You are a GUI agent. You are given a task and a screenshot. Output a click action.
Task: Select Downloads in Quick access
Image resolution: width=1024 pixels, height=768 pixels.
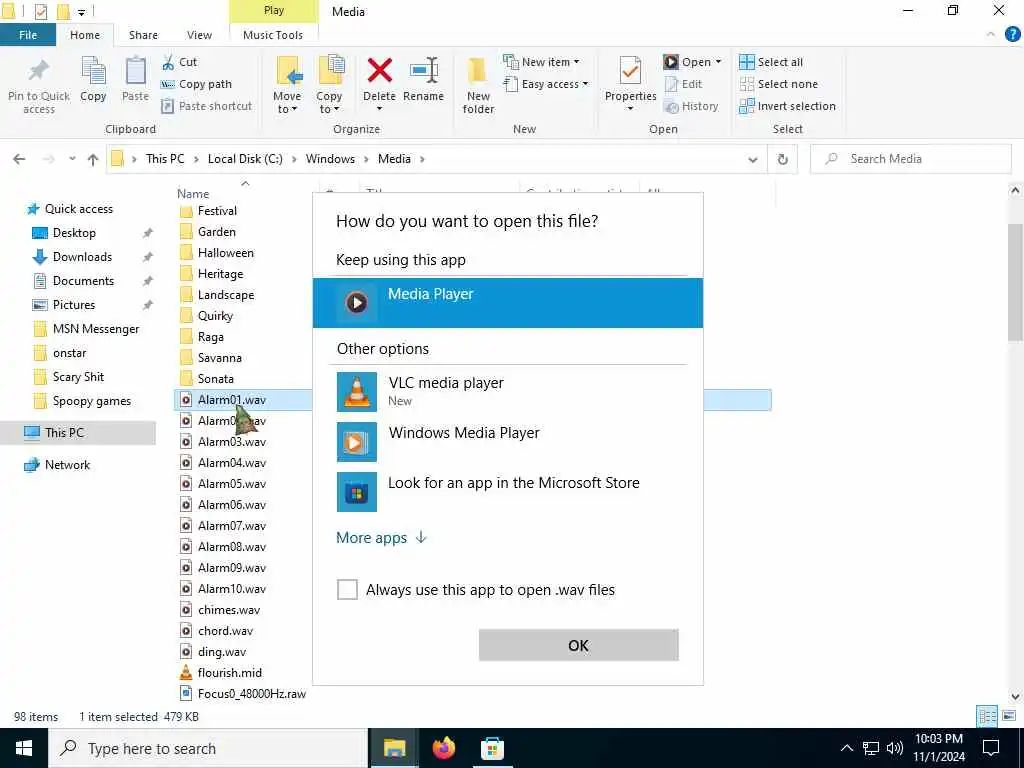(x=82, y=257)
